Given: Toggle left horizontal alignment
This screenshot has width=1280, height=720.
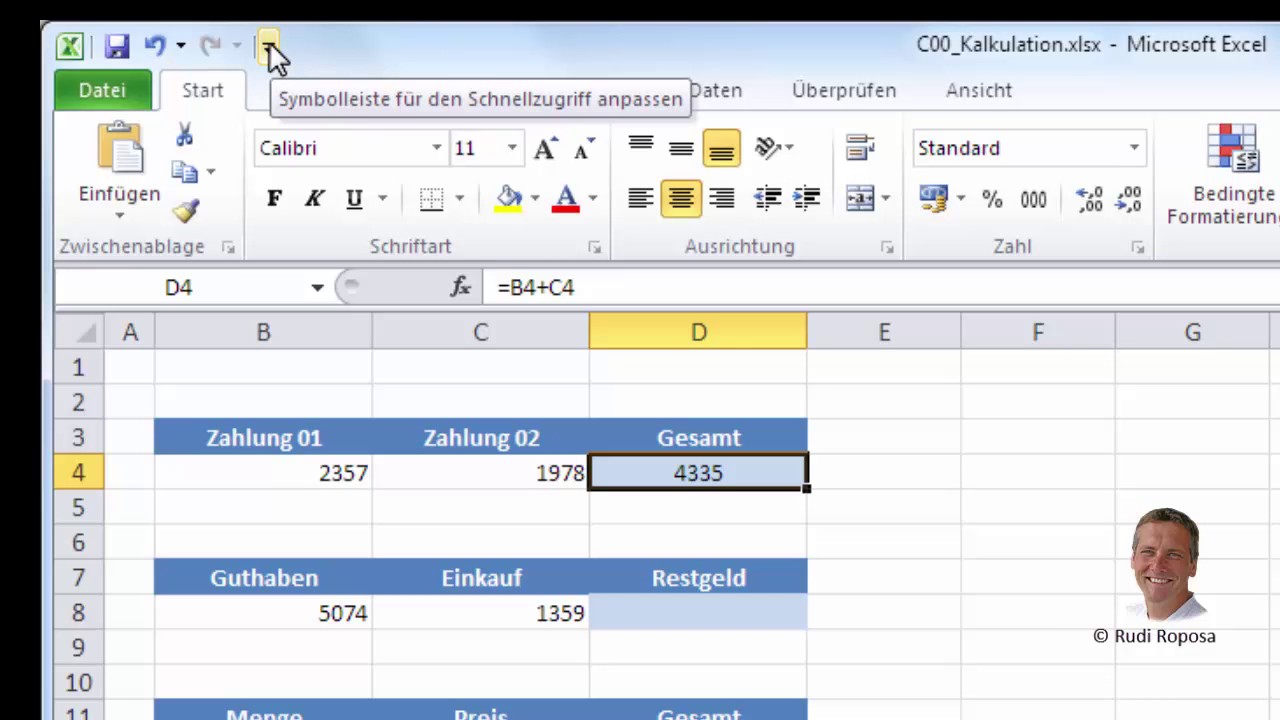Looking at the screenshot, I should 641,198.
